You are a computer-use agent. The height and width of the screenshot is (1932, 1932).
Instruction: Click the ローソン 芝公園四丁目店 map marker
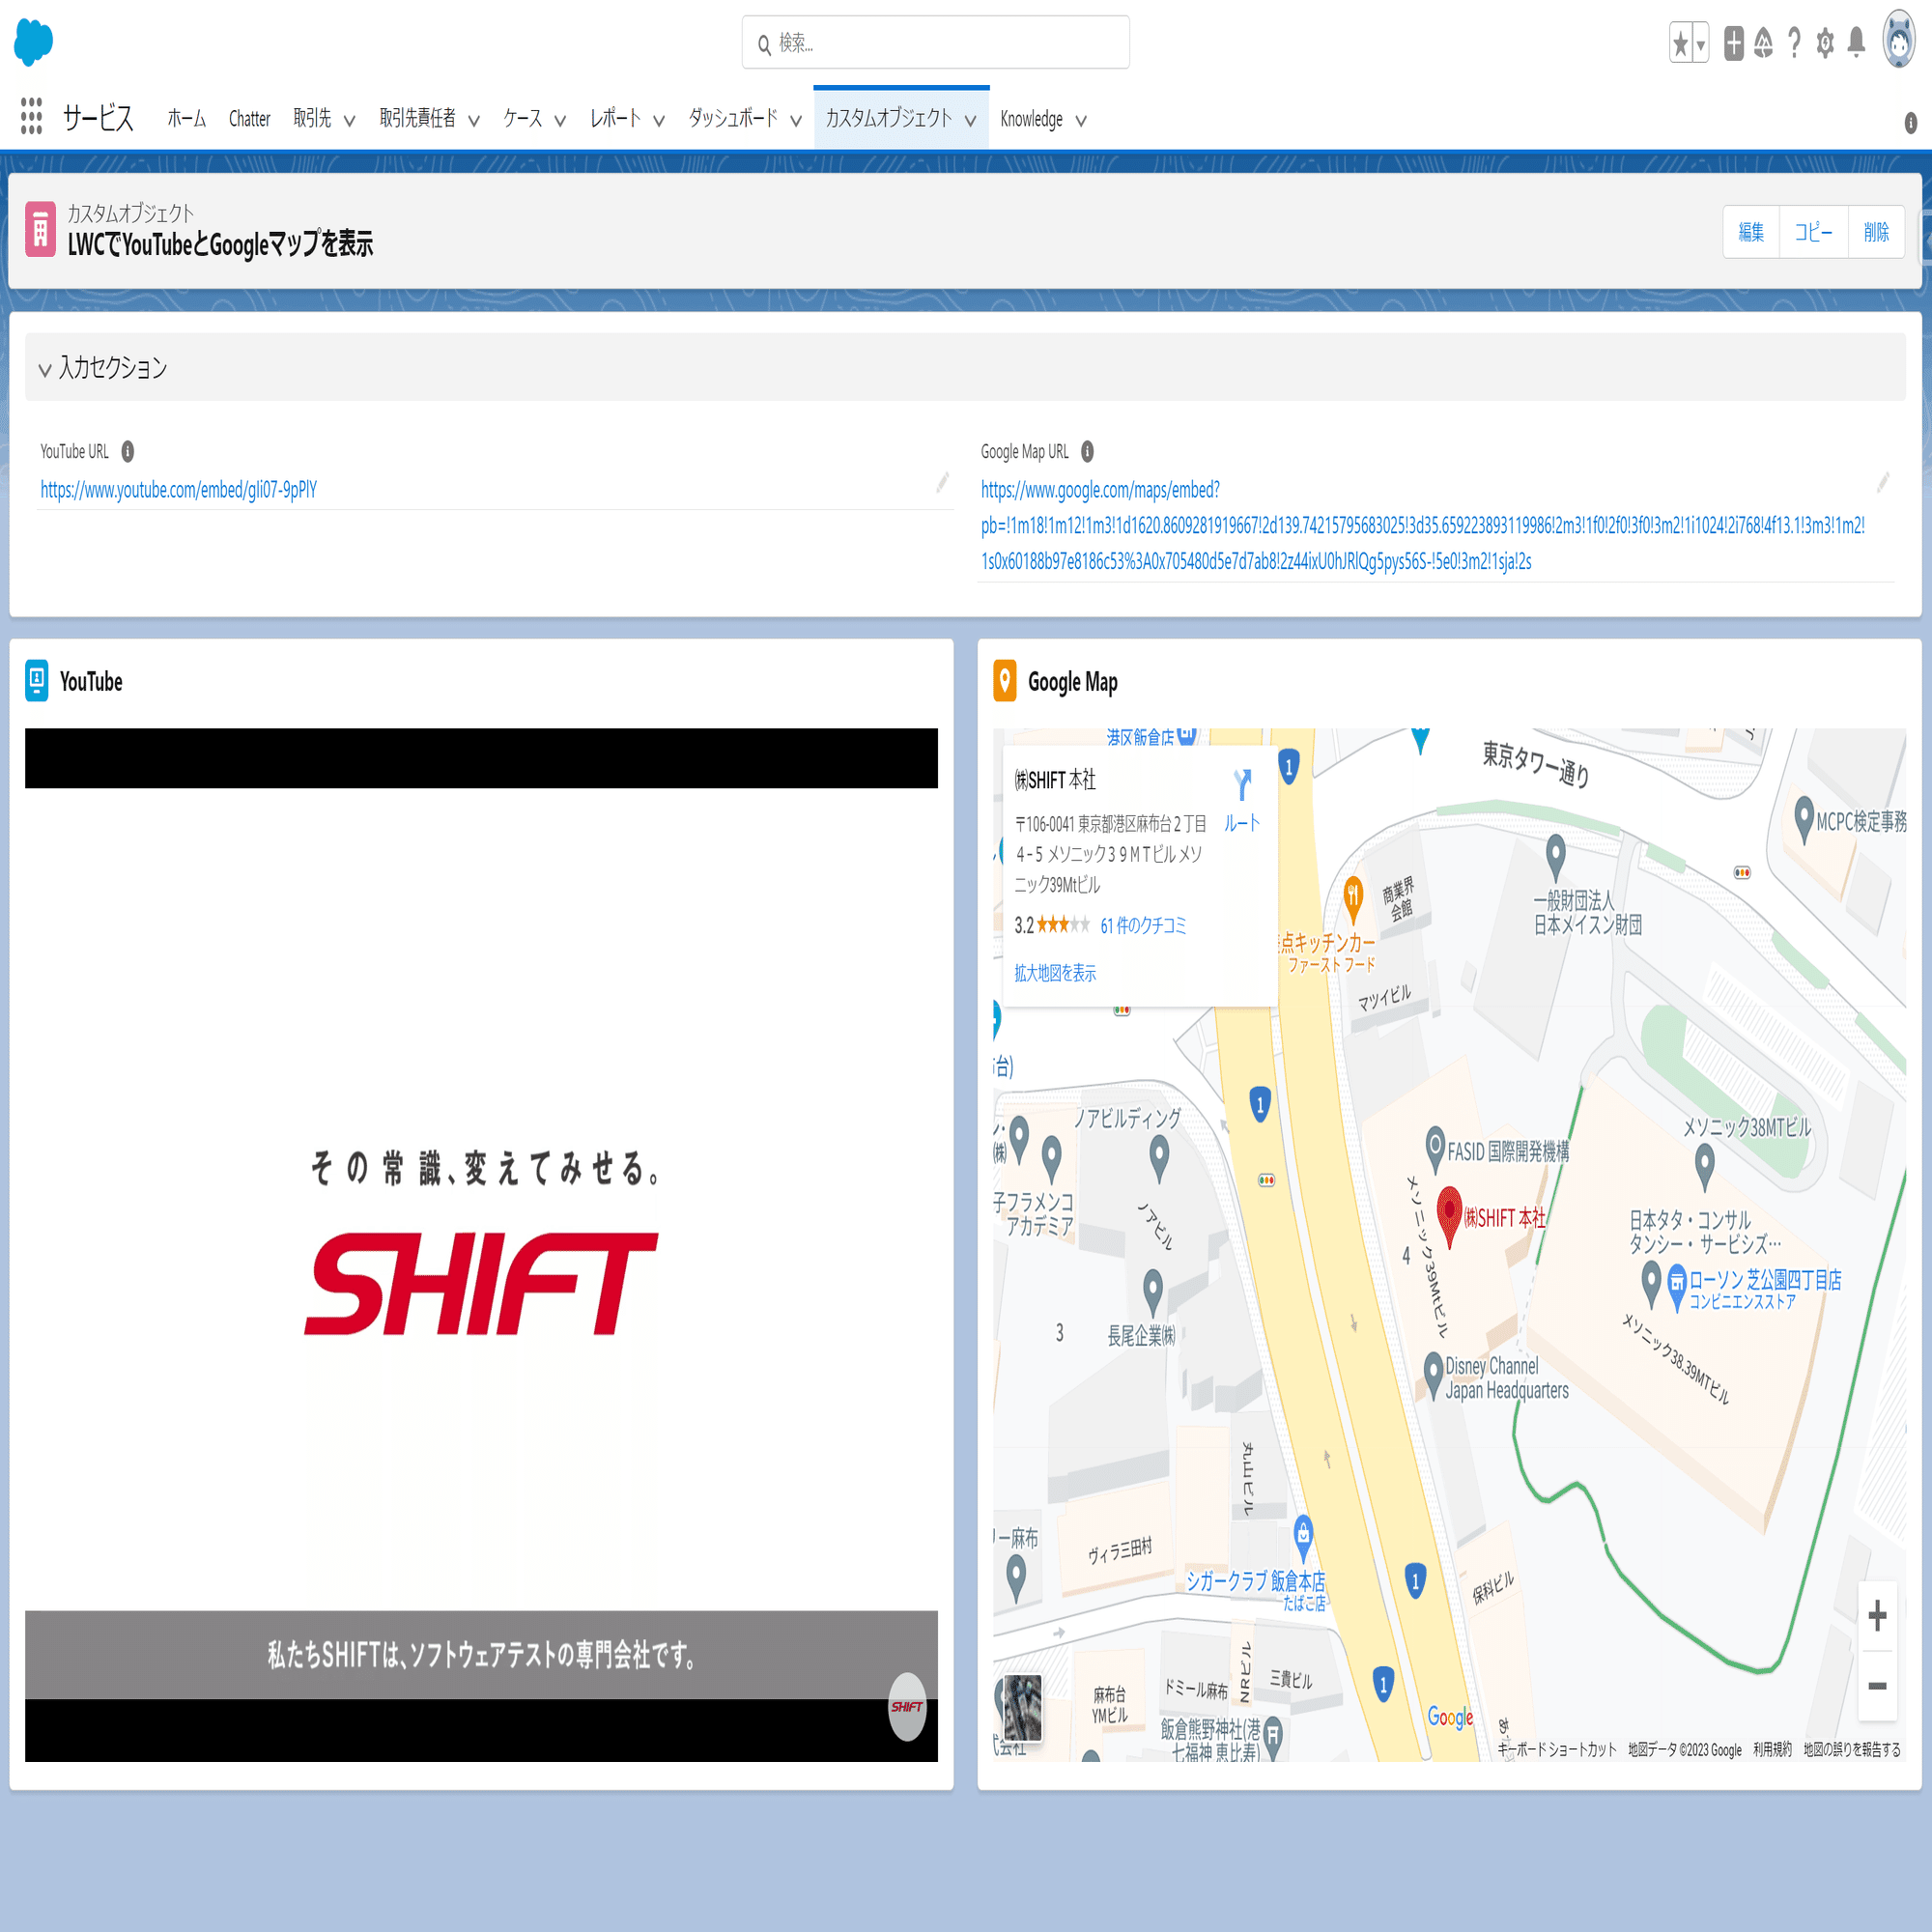click(1678, 1285)
